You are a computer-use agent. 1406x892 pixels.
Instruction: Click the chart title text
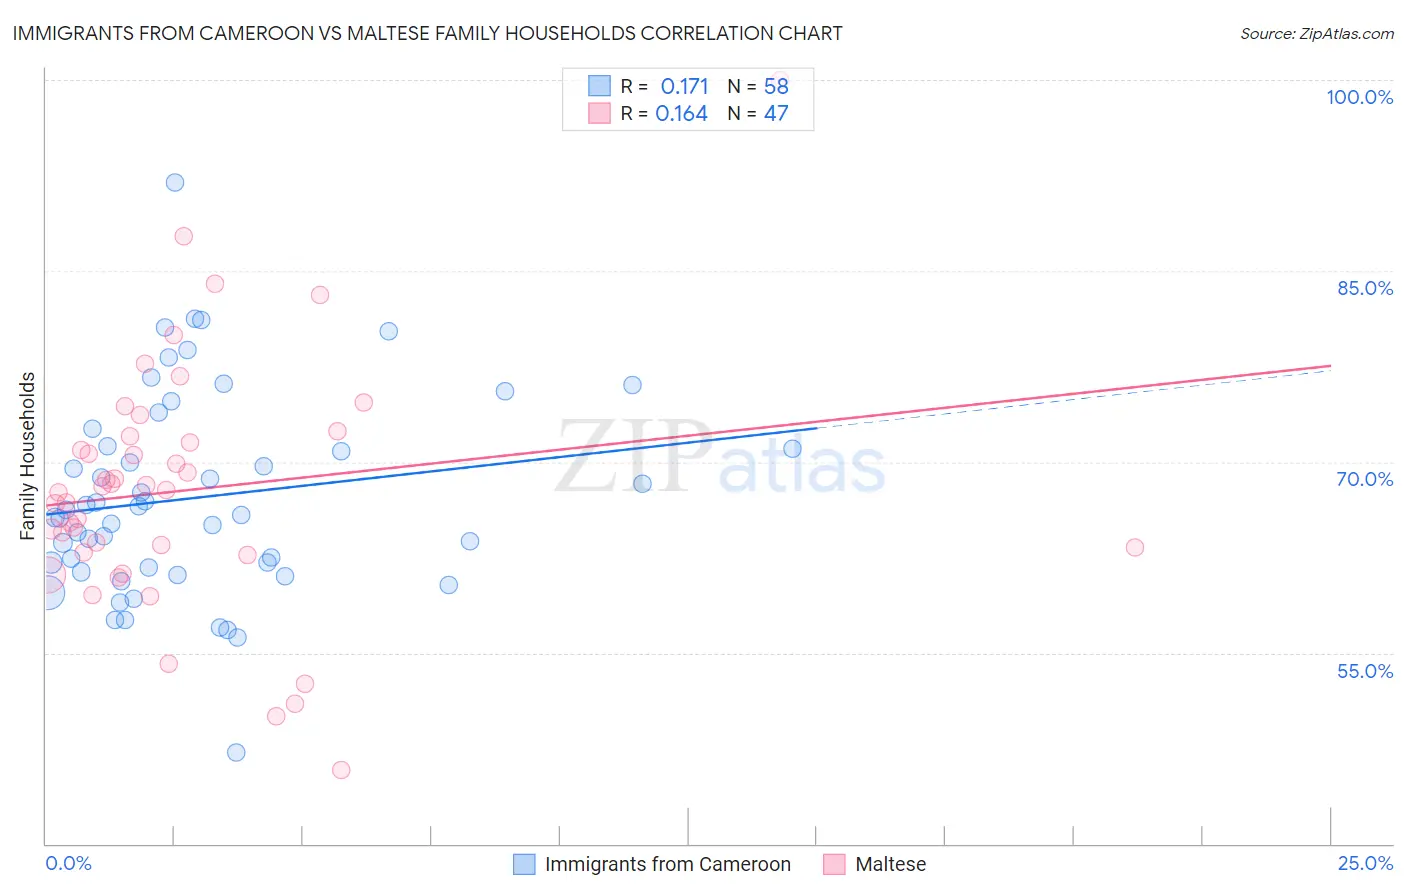(x=428, y=33)
